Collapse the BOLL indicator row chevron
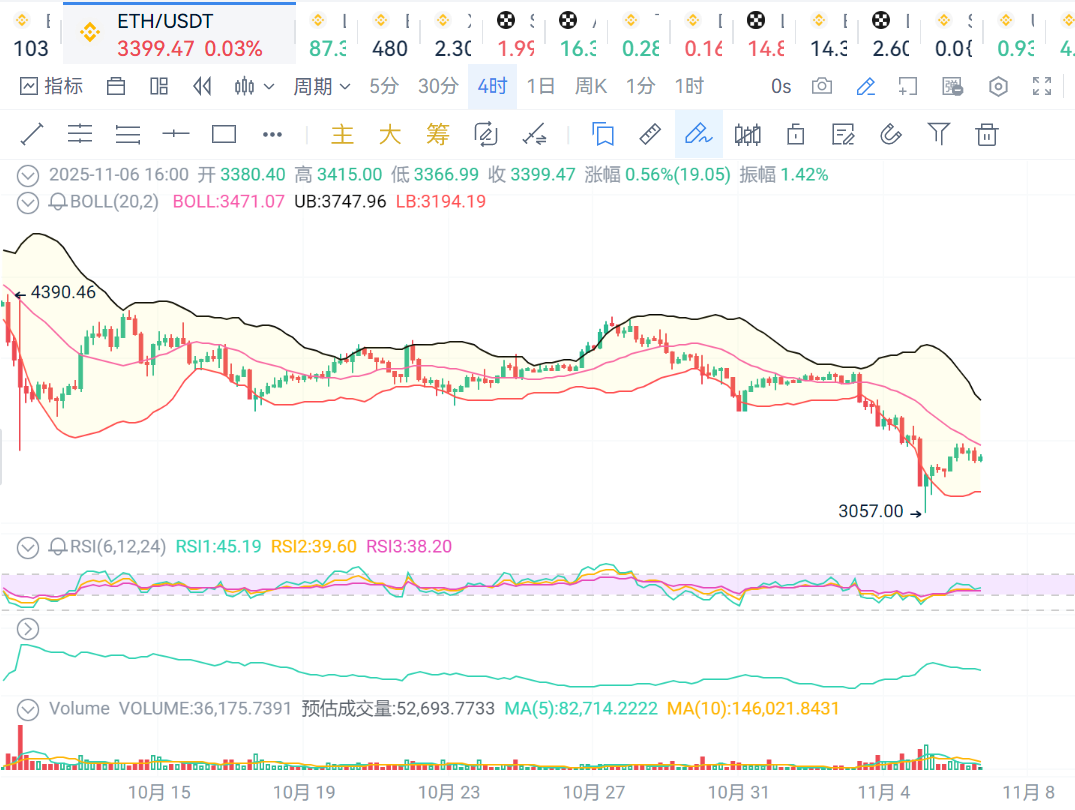 point(29,202)
